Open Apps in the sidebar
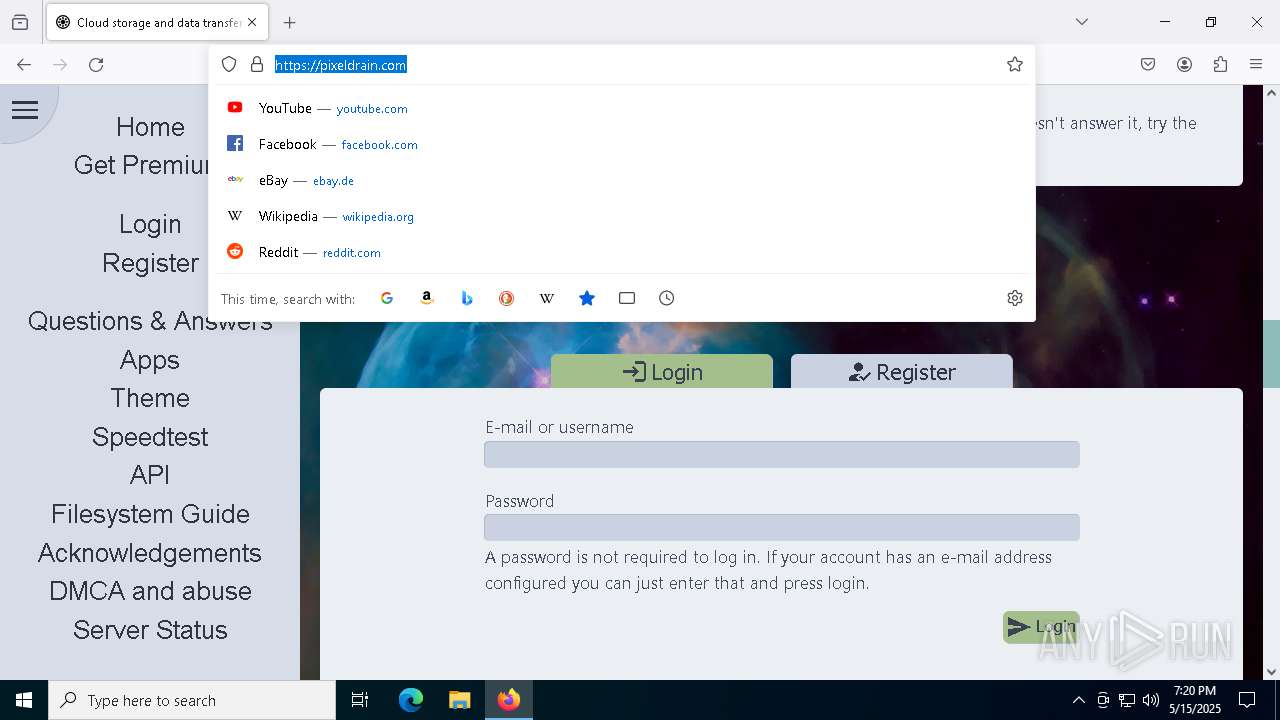 tap(150, 360)
